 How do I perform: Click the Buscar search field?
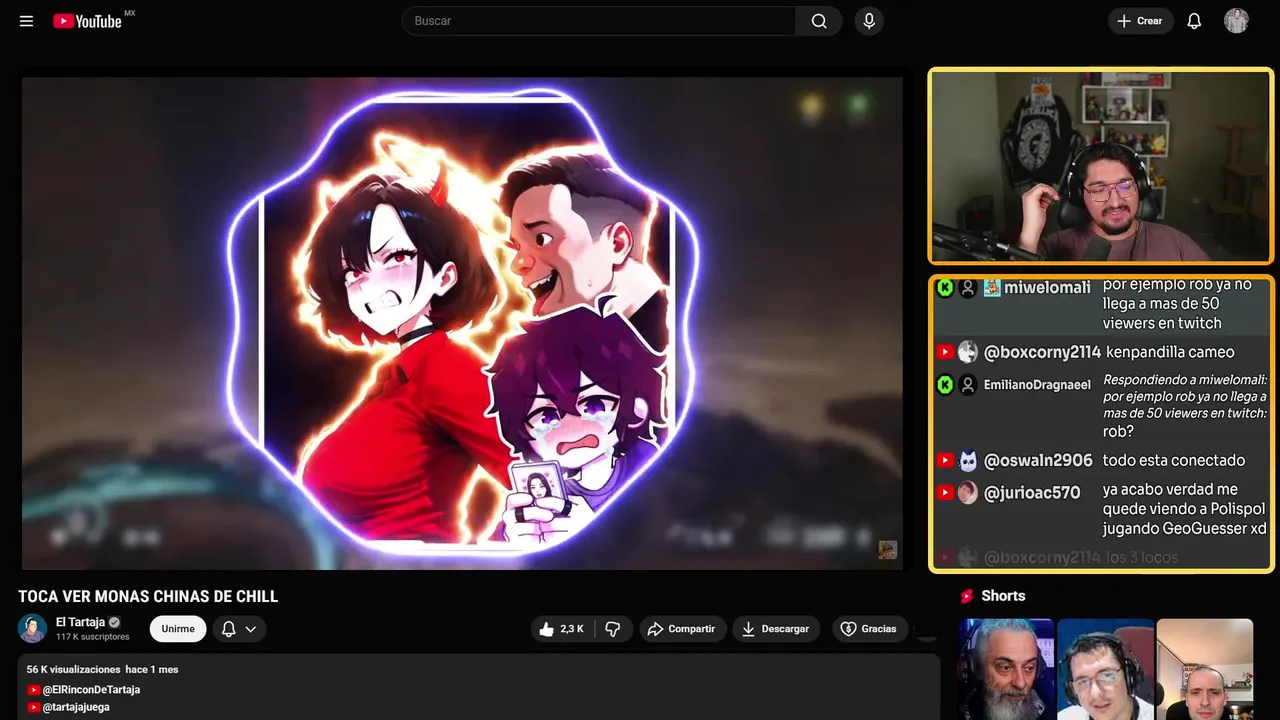[x=599, y=21]
